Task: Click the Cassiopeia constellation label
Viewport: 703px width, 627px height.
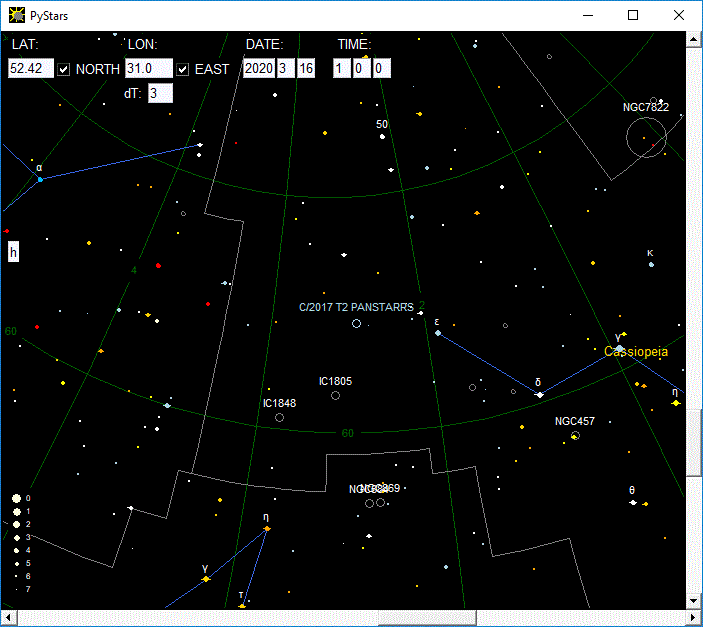Action: 636,352
